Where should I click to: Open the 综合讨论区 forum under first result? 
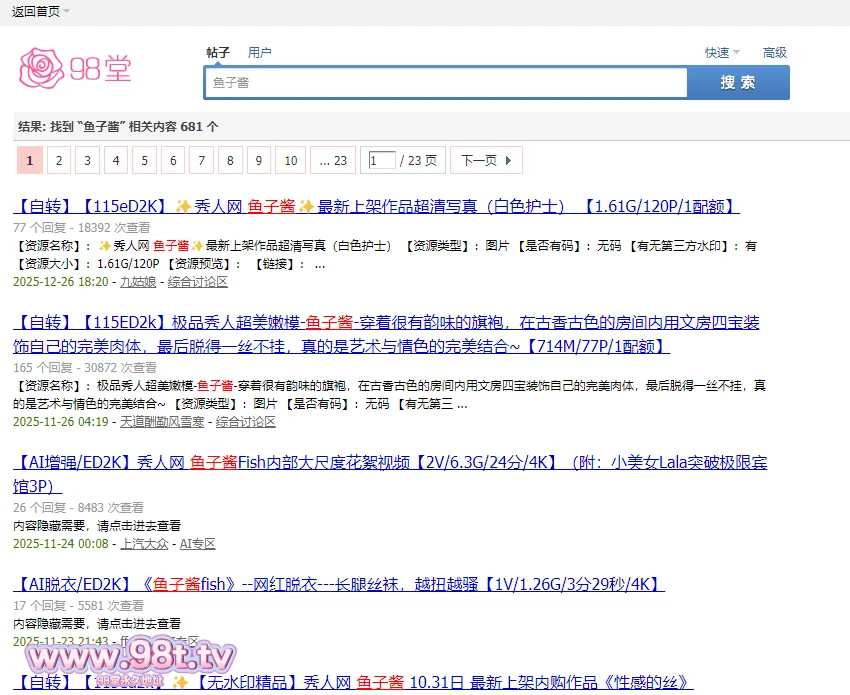pos(198,282)
